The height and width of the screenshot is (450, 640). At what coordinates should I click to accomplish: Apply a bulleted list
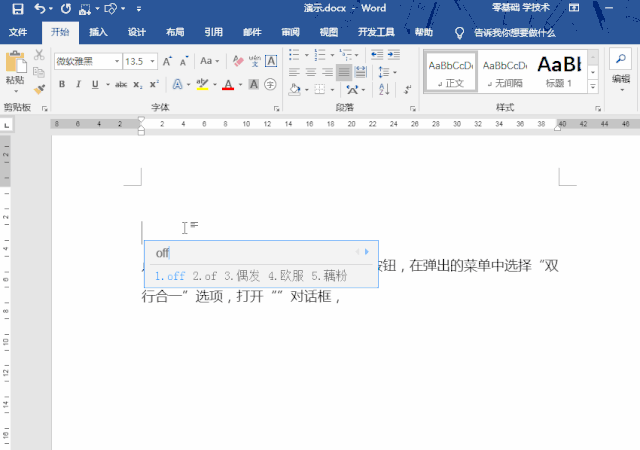pyautogui.click(x=294, y=55)
